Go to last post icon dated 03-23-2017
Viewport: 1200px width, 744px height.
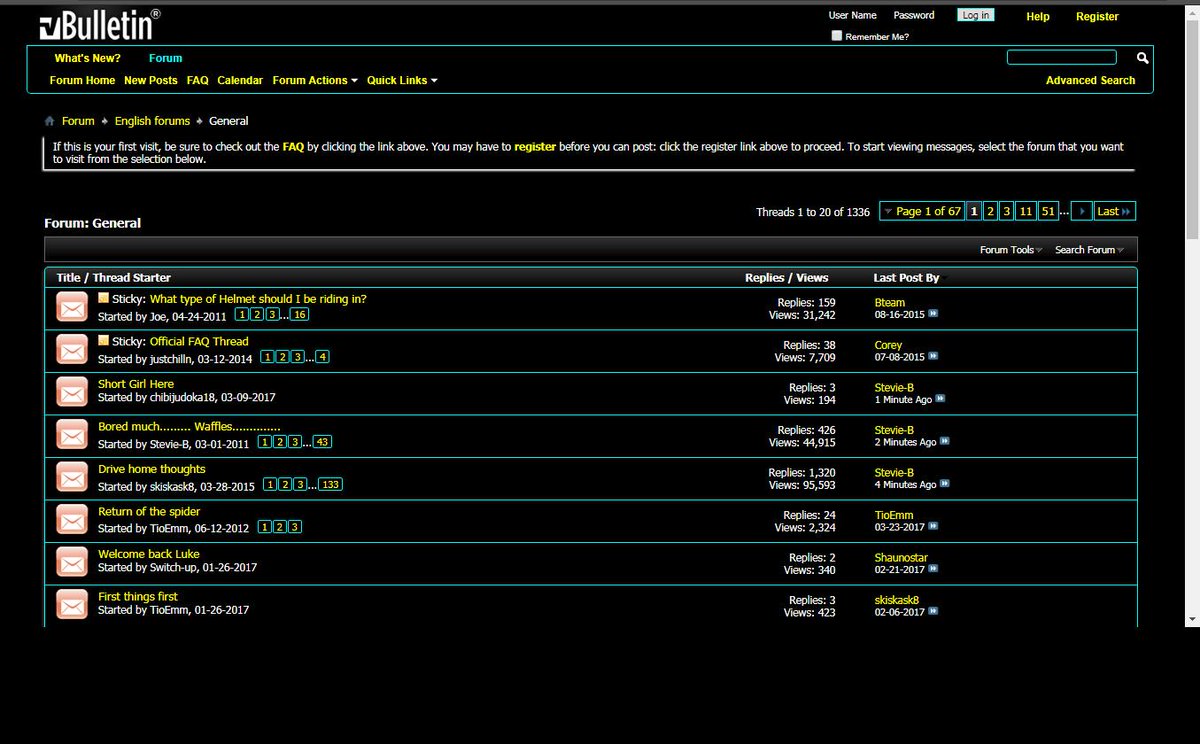(933, 527)
